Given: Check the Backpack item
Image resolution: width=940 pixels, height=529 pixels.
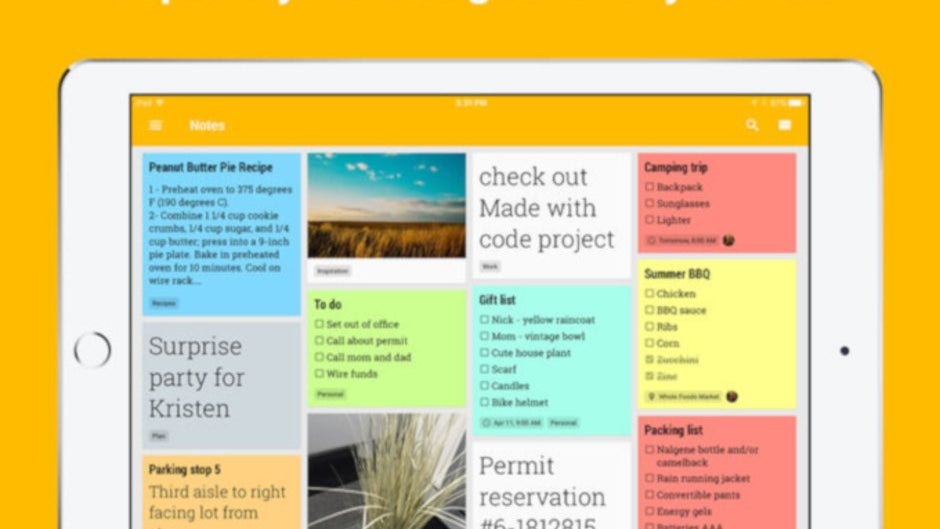Looking at the screenshot, I should click(x=649, y=187).
